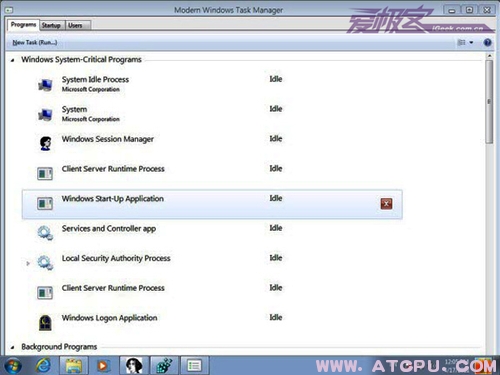This screenshot has height=375, width=500.
Task: Collapse the Background Programs group
Action: (x=13, y=347)
